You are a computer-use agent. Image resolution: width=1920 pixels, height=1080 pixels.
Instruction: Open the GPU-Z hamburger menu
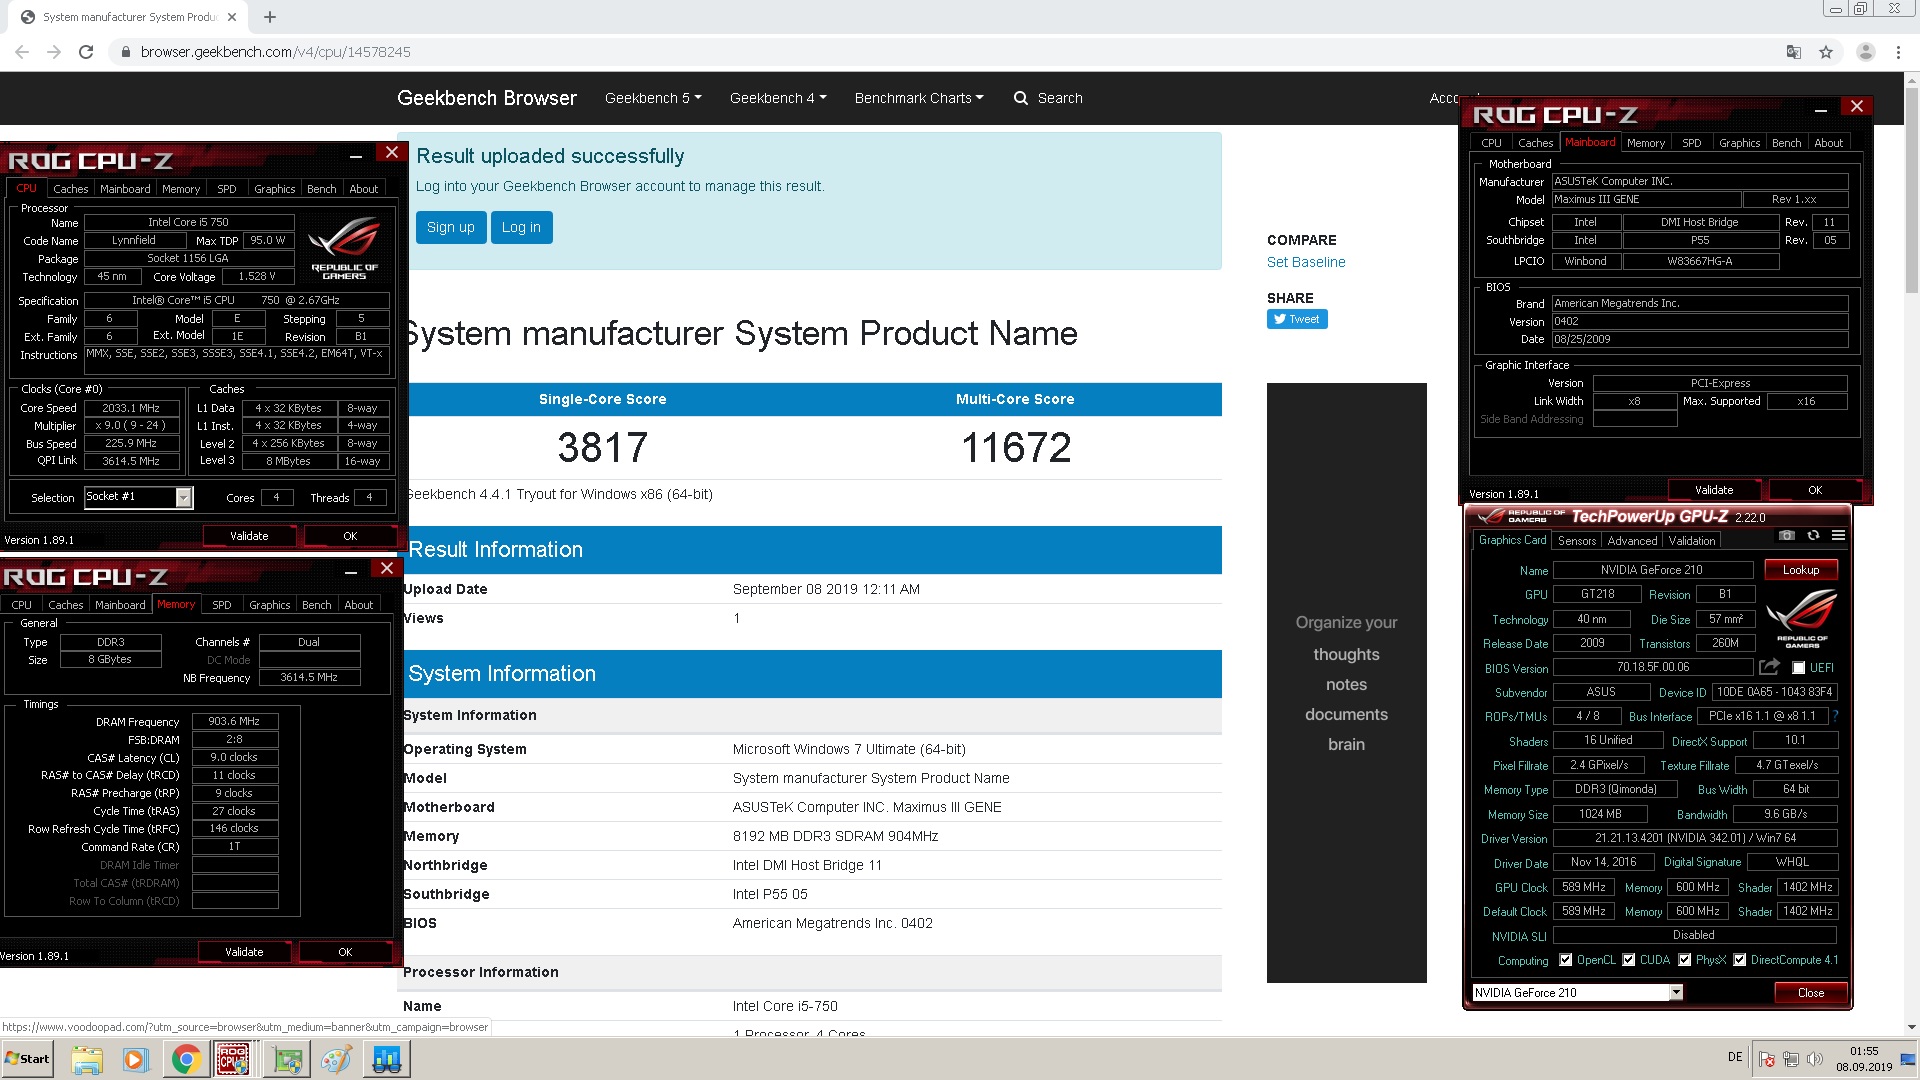click(x=1838, y=536)
